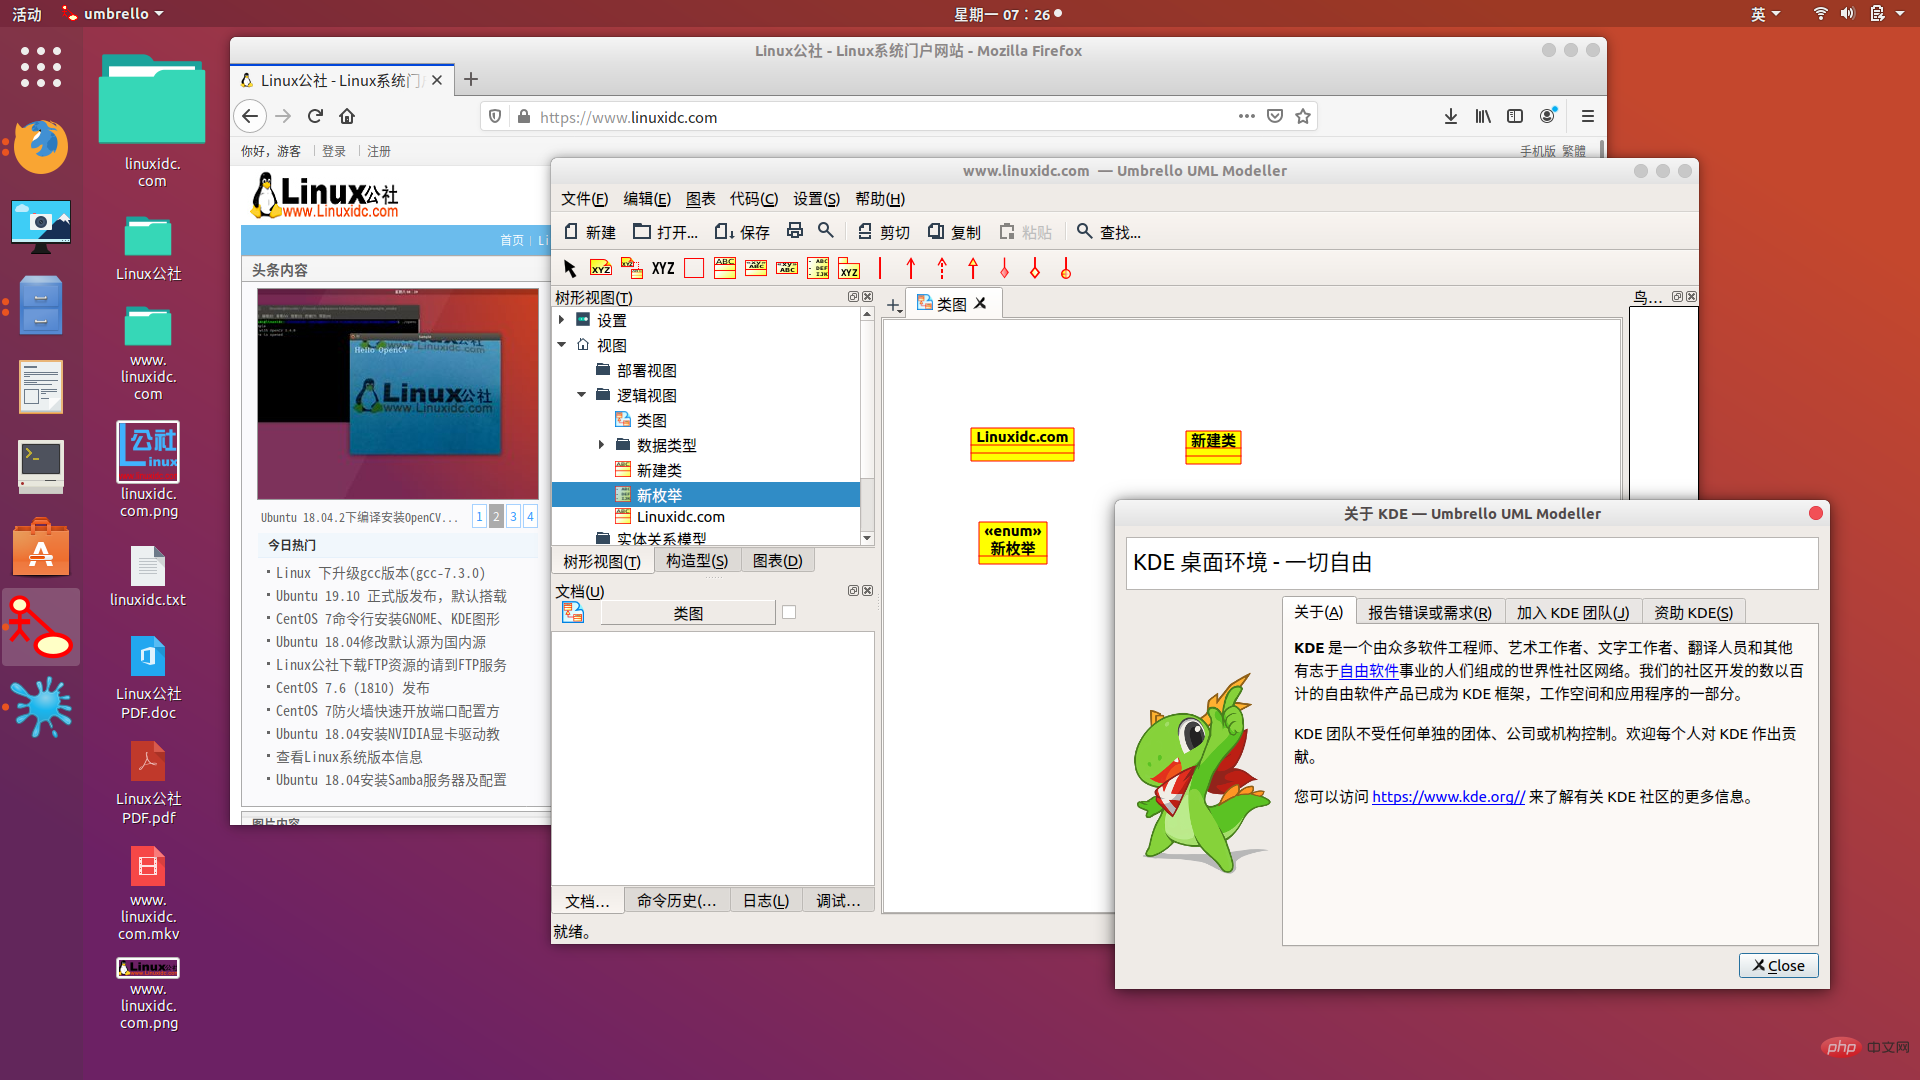Bookmark this page with the star icon
This screenshot has height=1080, width=1920.
click(1303, 116)
